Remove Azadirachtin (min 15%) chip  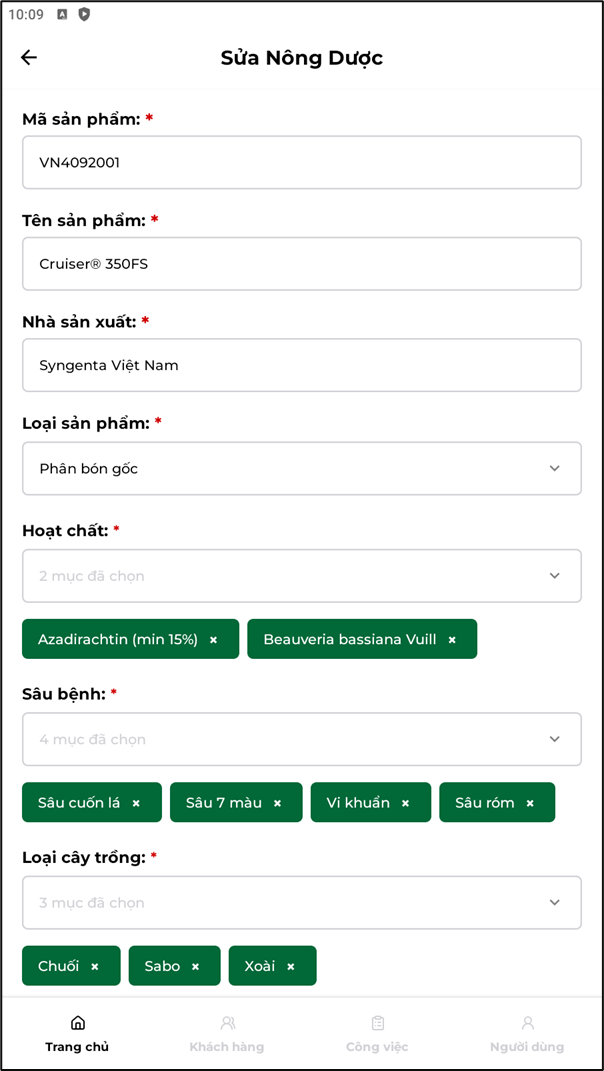point(213,640)
